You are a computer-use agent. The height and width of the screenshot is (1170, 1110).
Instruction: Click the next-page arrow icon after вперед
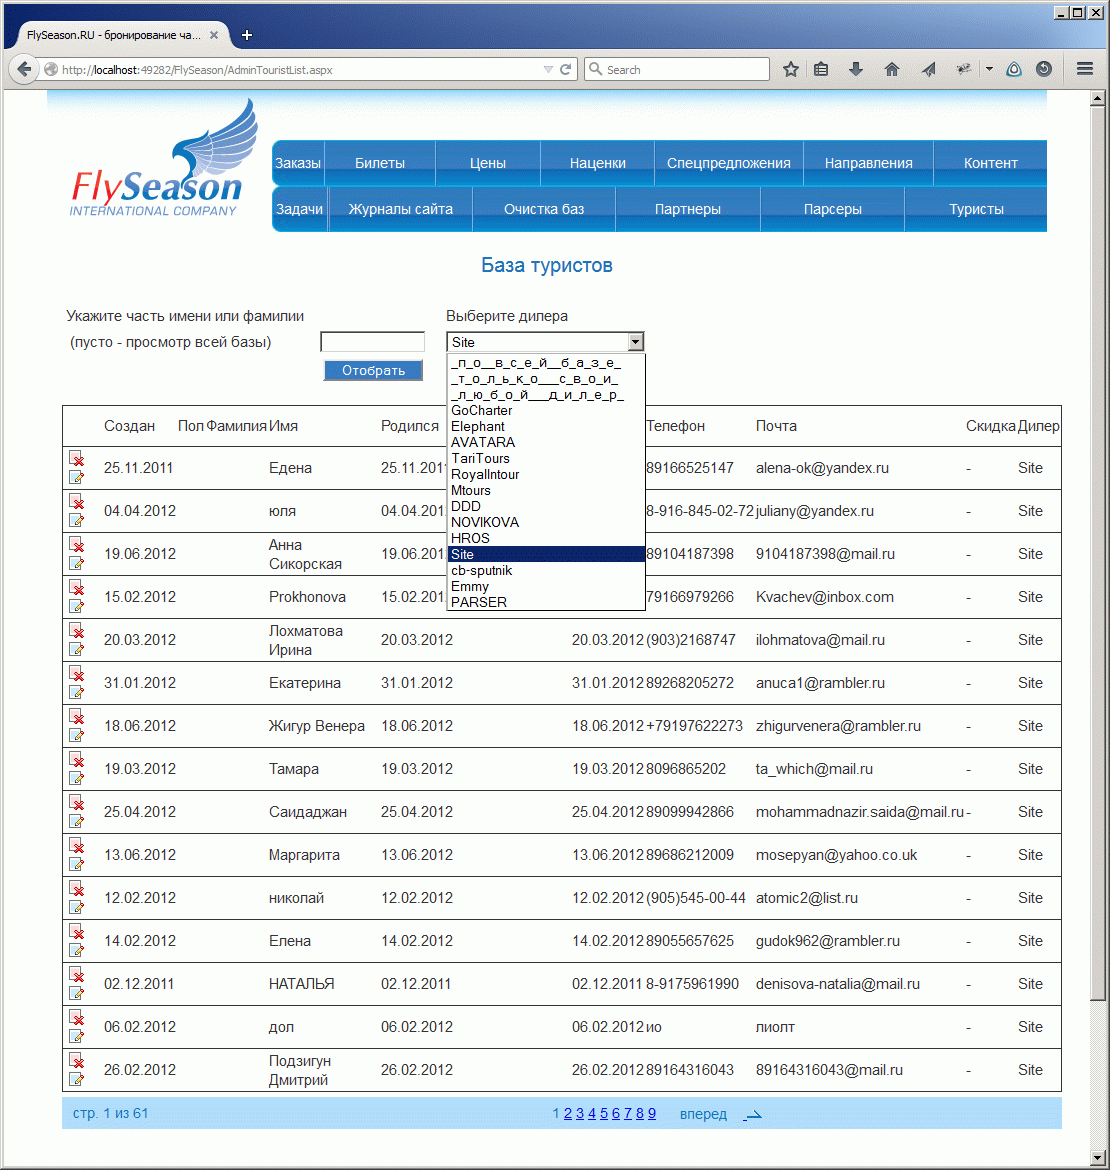(753, 1114)
